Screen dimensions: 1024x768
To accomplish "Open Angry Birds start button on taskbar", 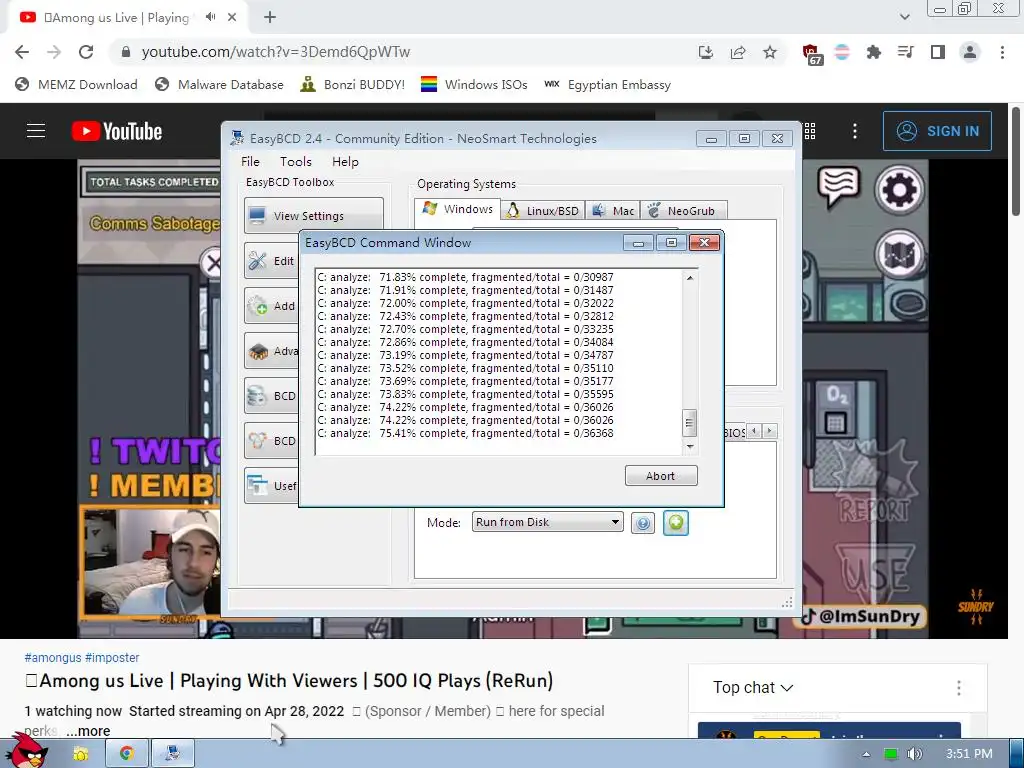I will 26,750.
